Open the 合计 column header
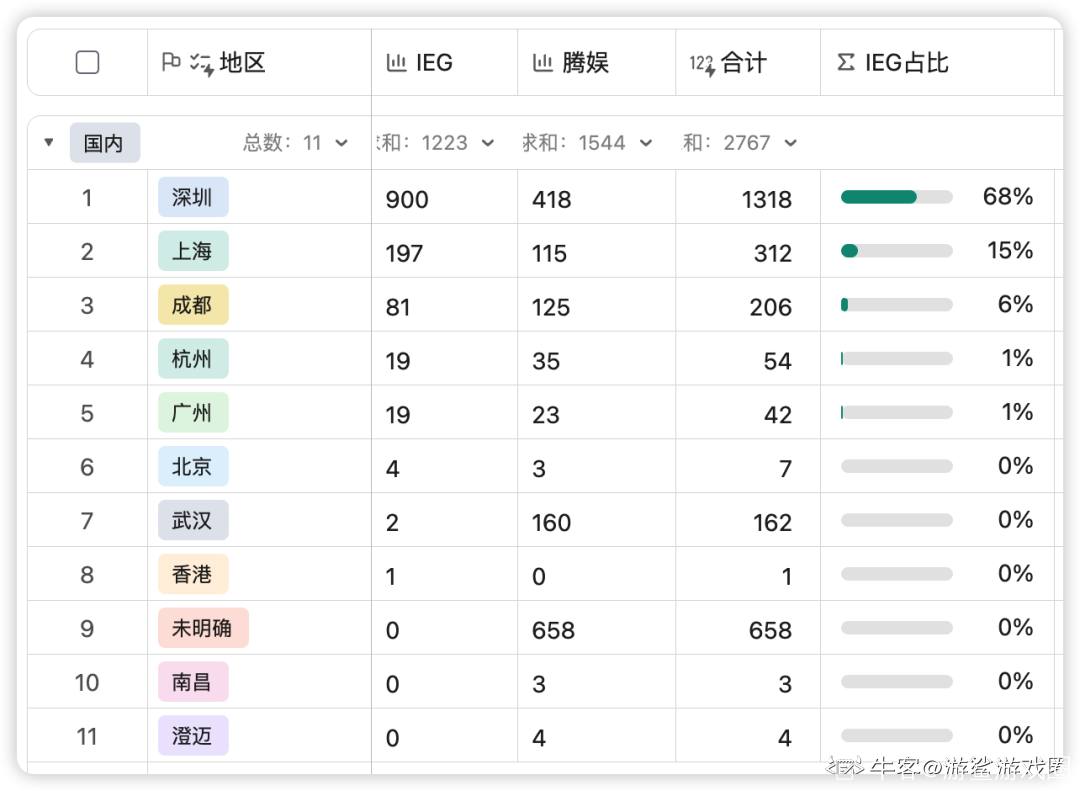This screenshot has height=791, width=1080. (748, 63)
